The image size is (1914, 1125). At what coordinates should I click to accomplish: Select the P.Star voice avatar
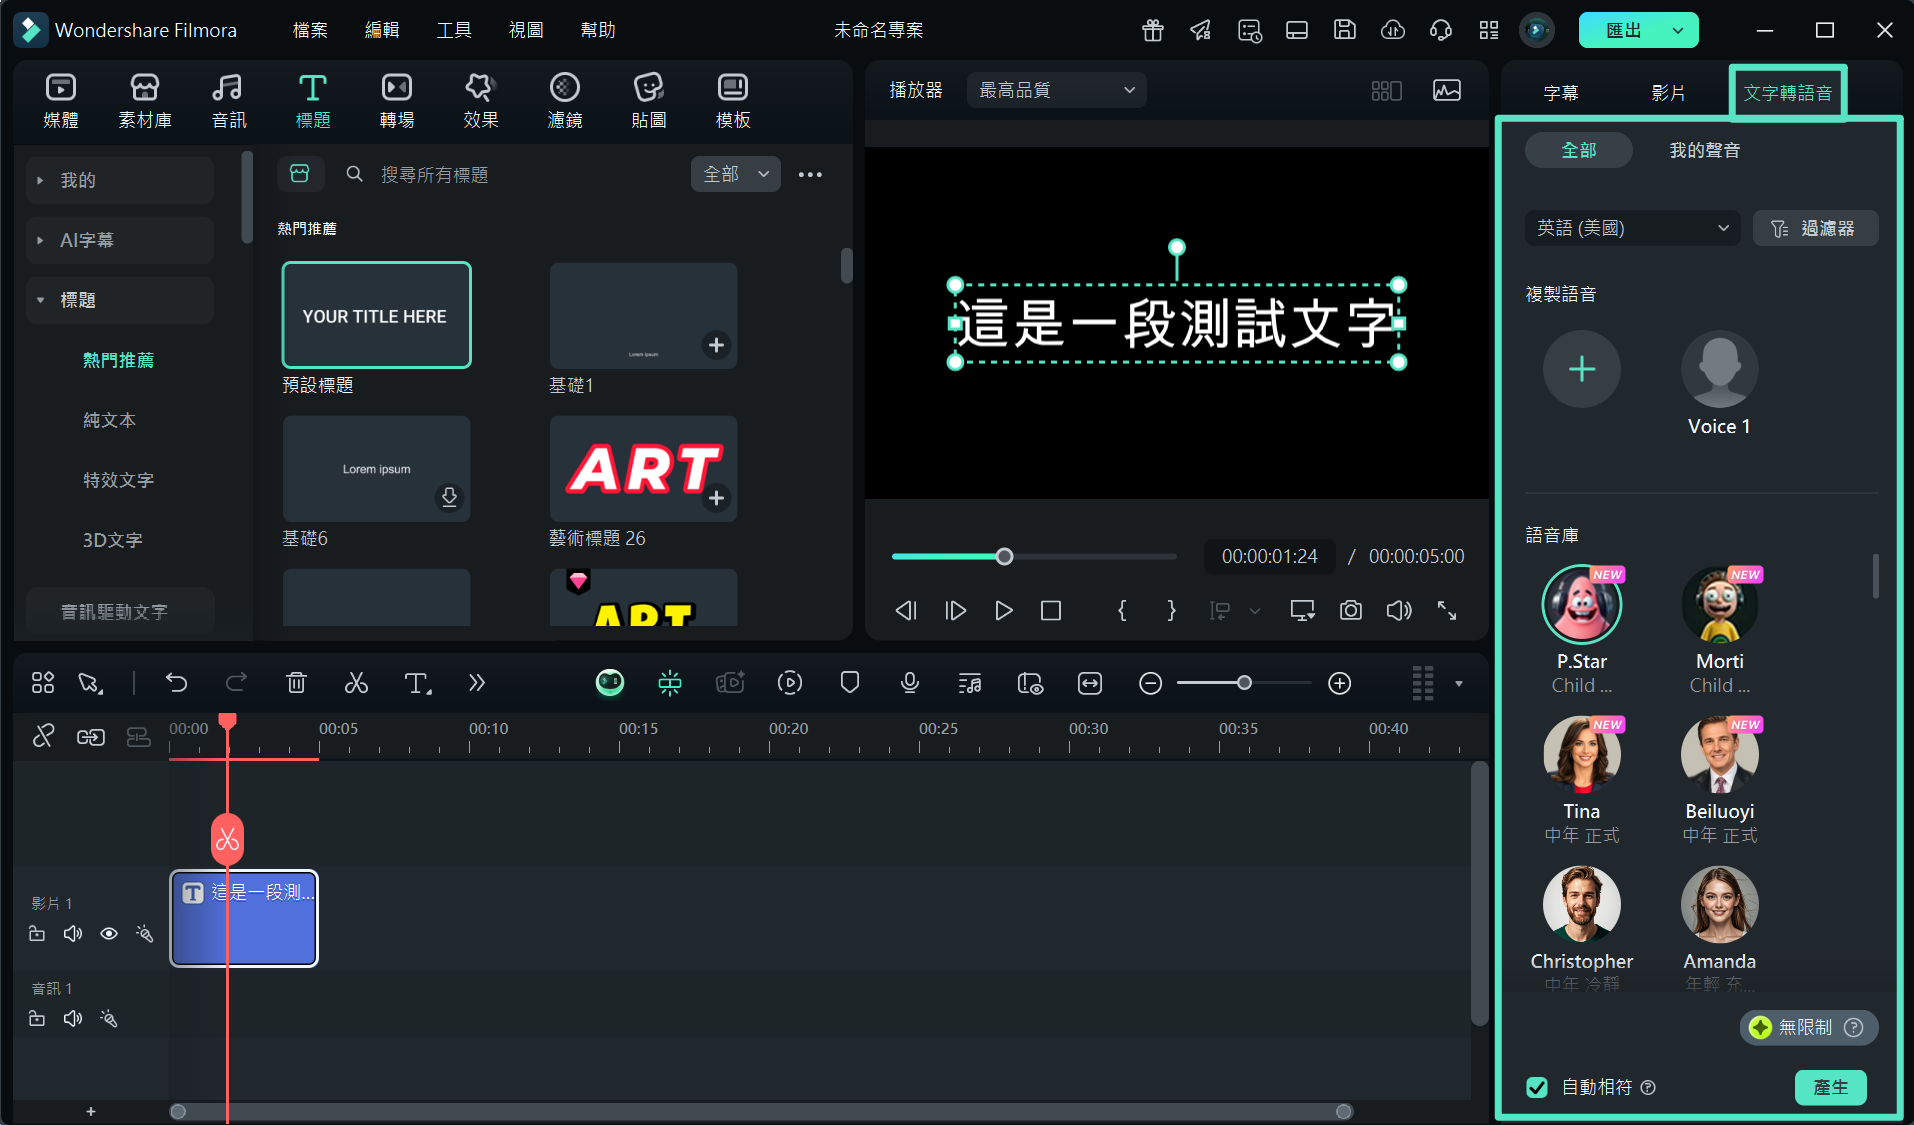1582,604
